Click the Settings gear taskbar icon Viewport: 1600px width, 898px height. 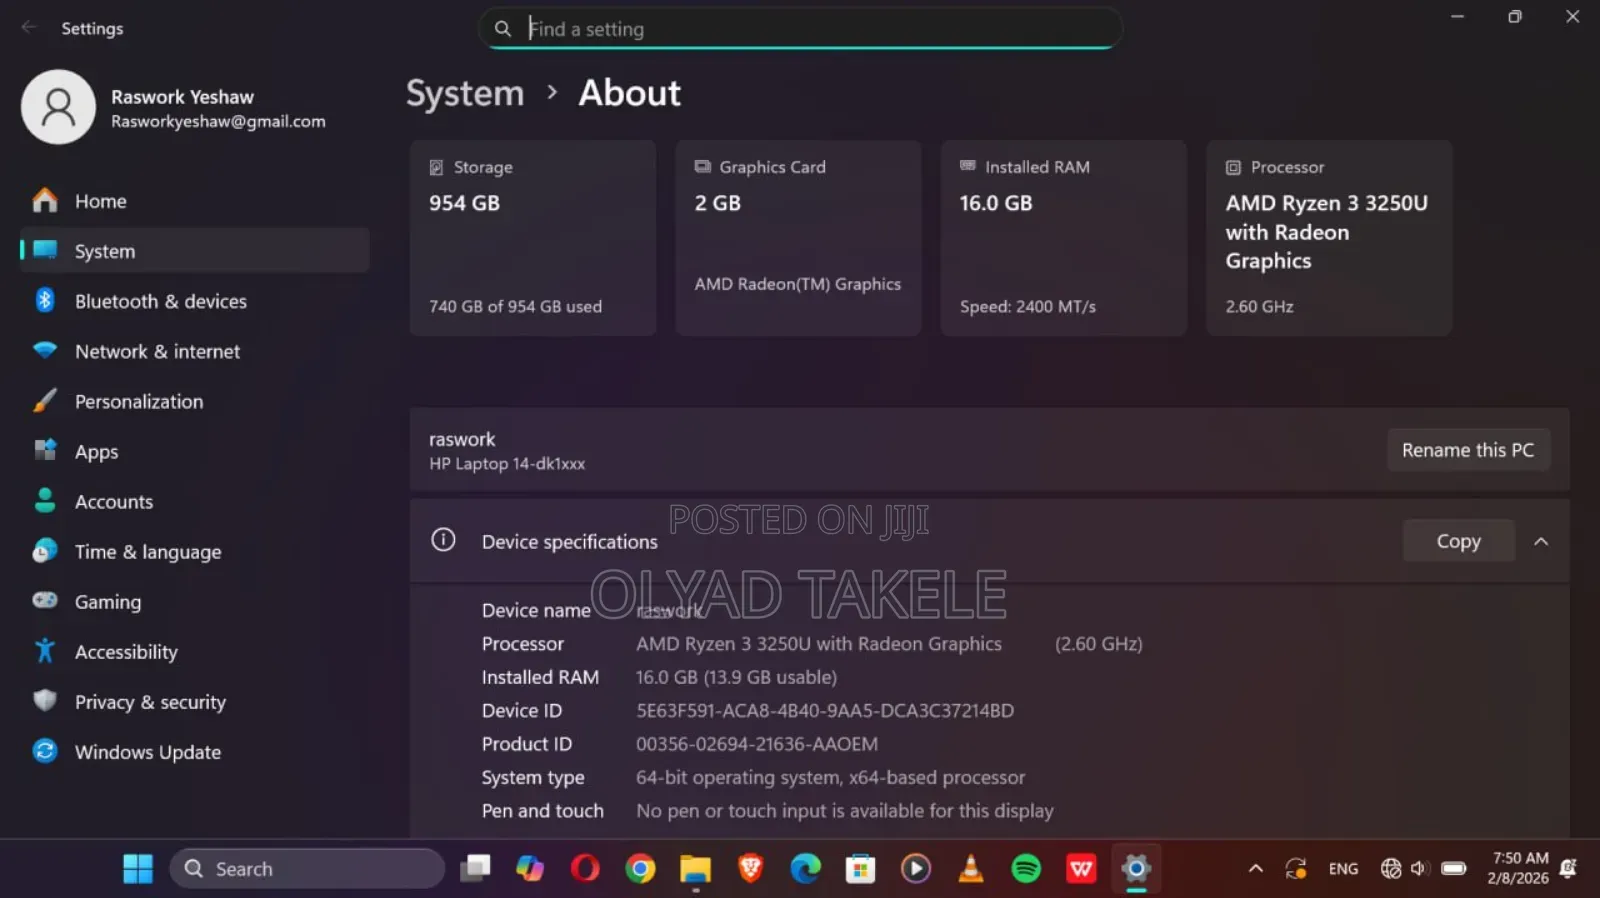pos(1136,868)
